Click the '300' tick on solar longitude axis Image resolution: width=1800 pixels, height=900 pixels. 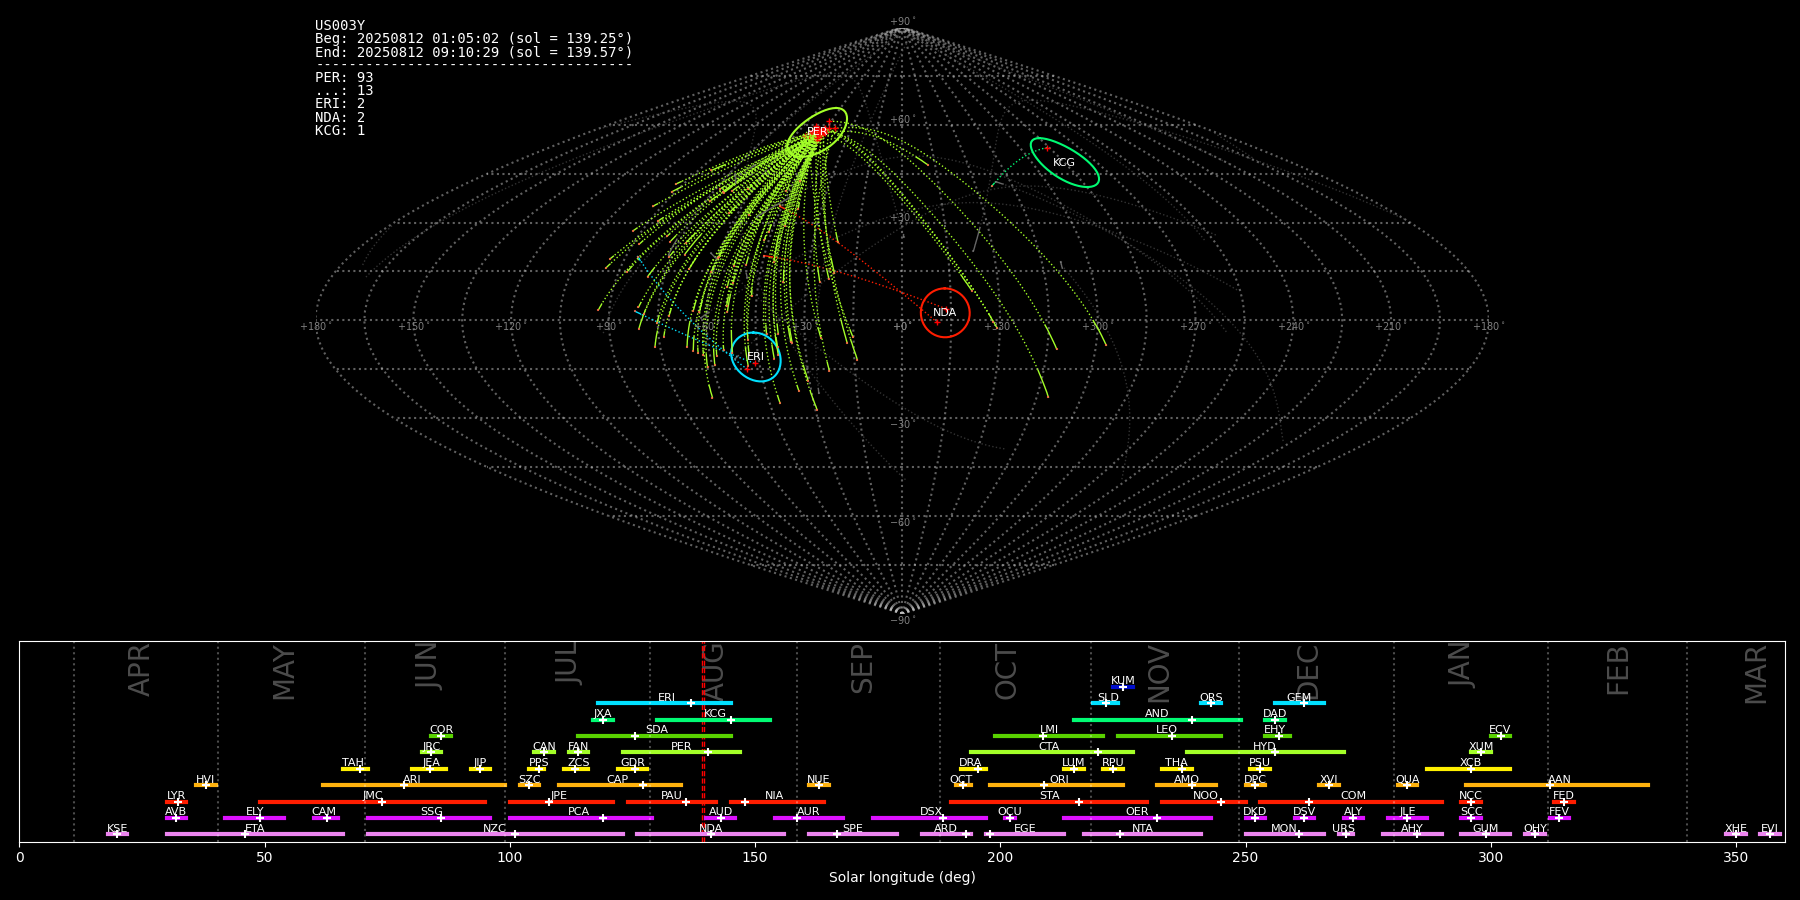pyautogui.click(x=1490, y=858)
